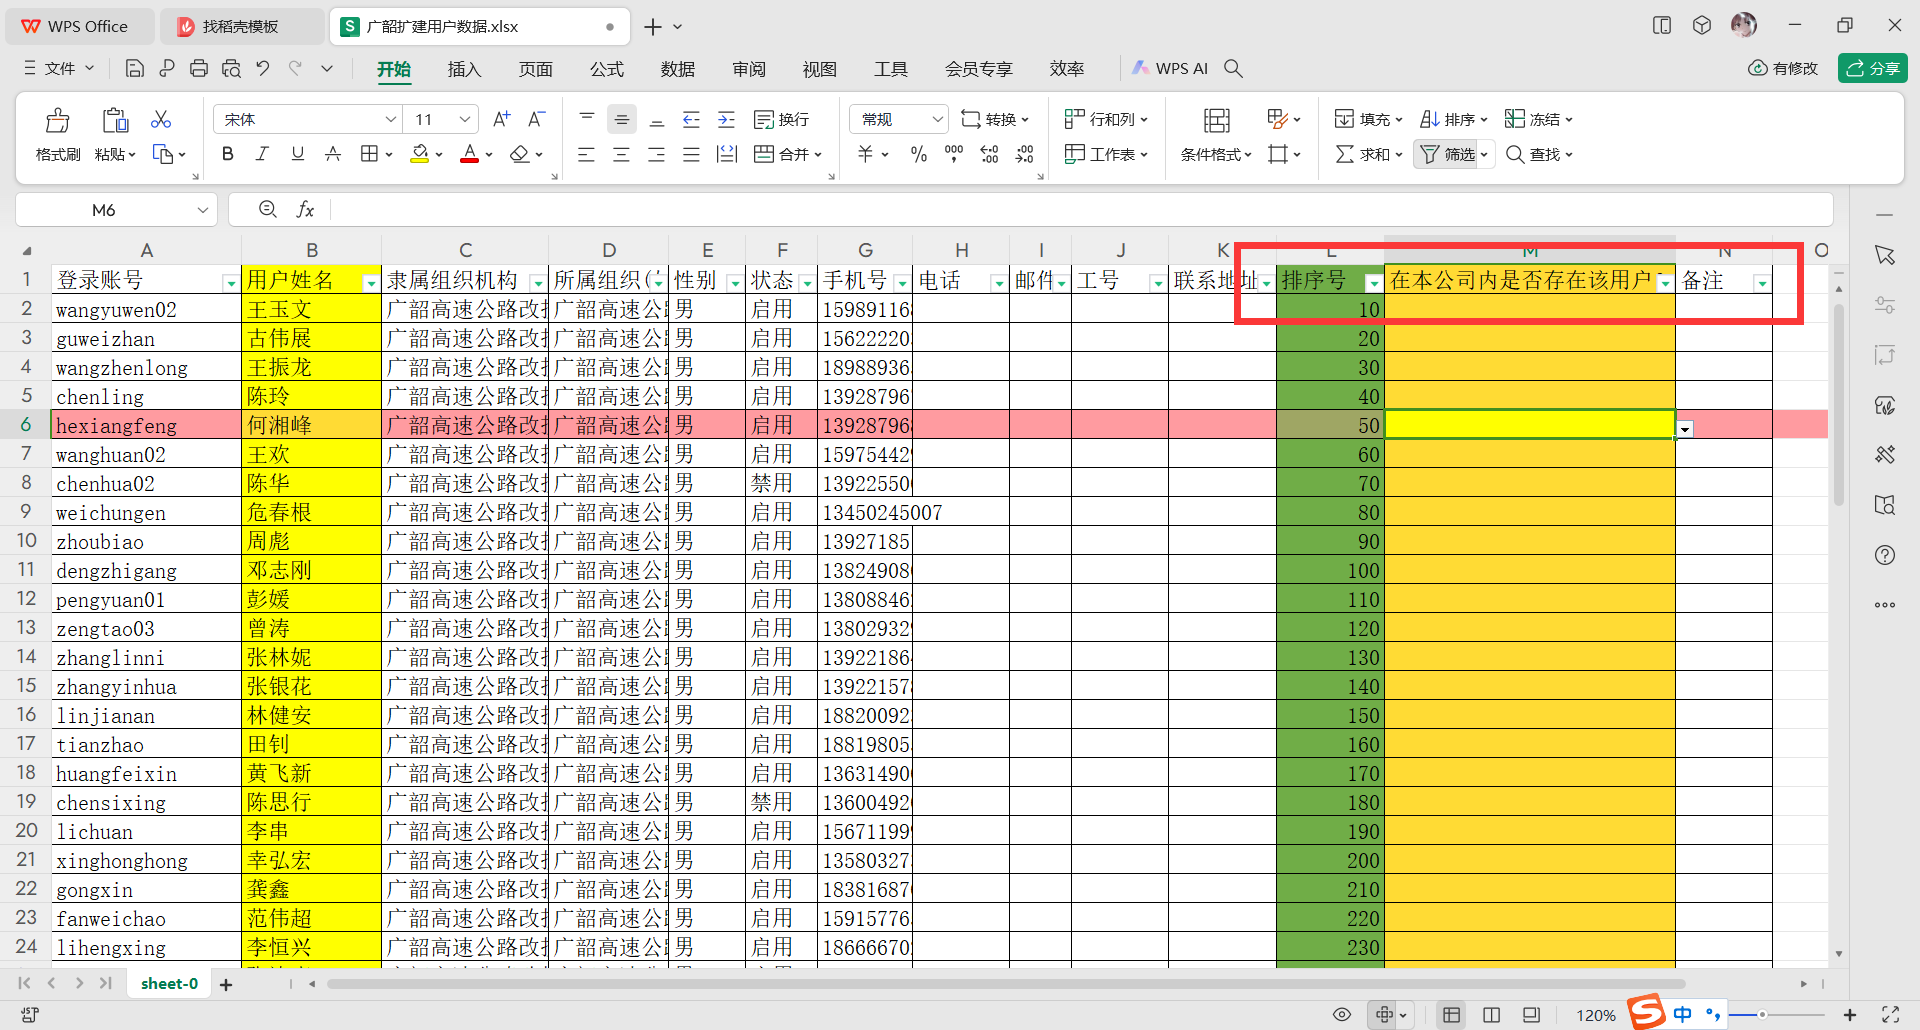The width and height of the screenshot is (1920, 1030).
Task: Click the Format Painter (格式刷) icon
Action: (x=57, y=132)
